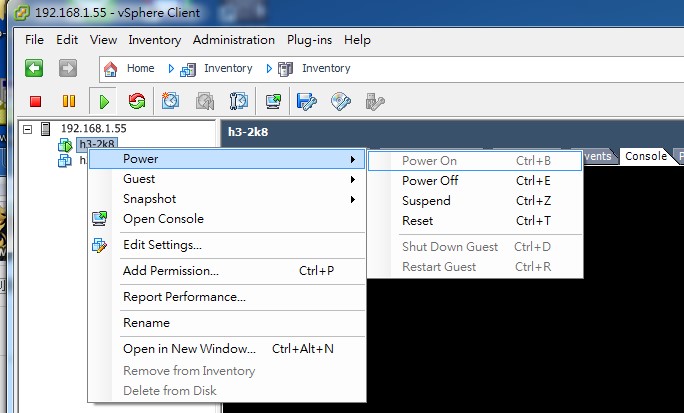Collapse the 192.168.1.55 host tree node
Image resolution: width=684 pixels, height=413 pixels.
click(x=27, y=129)
